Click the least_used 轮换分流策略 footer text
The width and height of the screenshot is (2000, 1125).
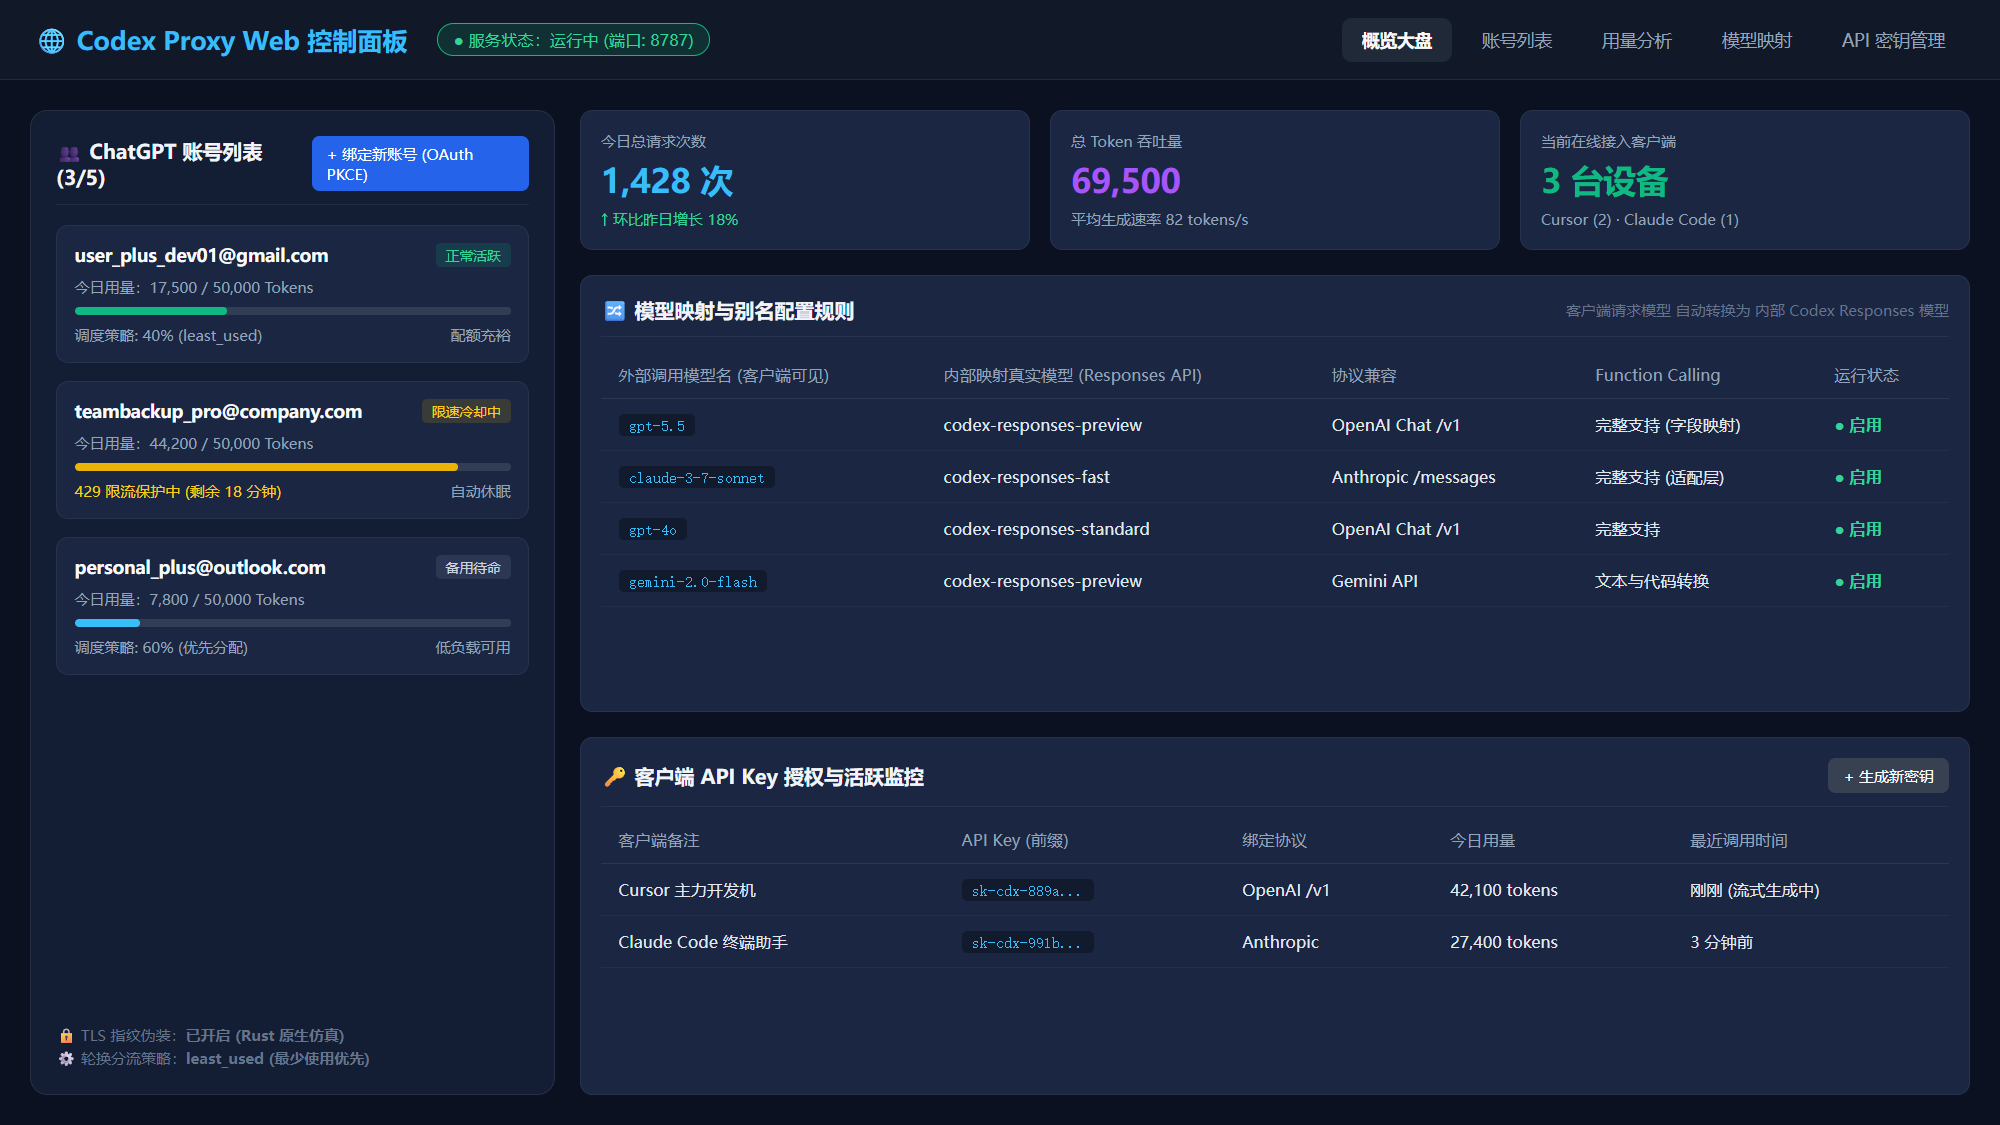pos(225,1059)
